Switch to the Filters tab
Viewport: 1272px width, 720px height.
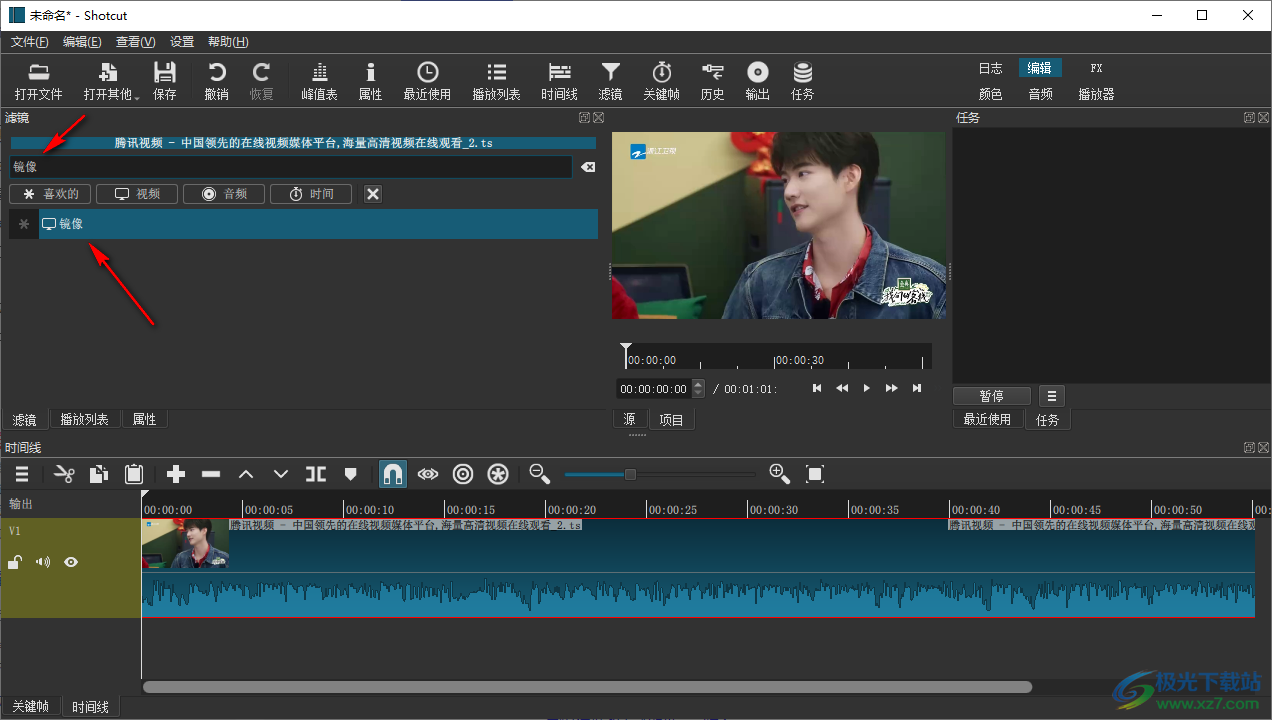tap(24, 419)
